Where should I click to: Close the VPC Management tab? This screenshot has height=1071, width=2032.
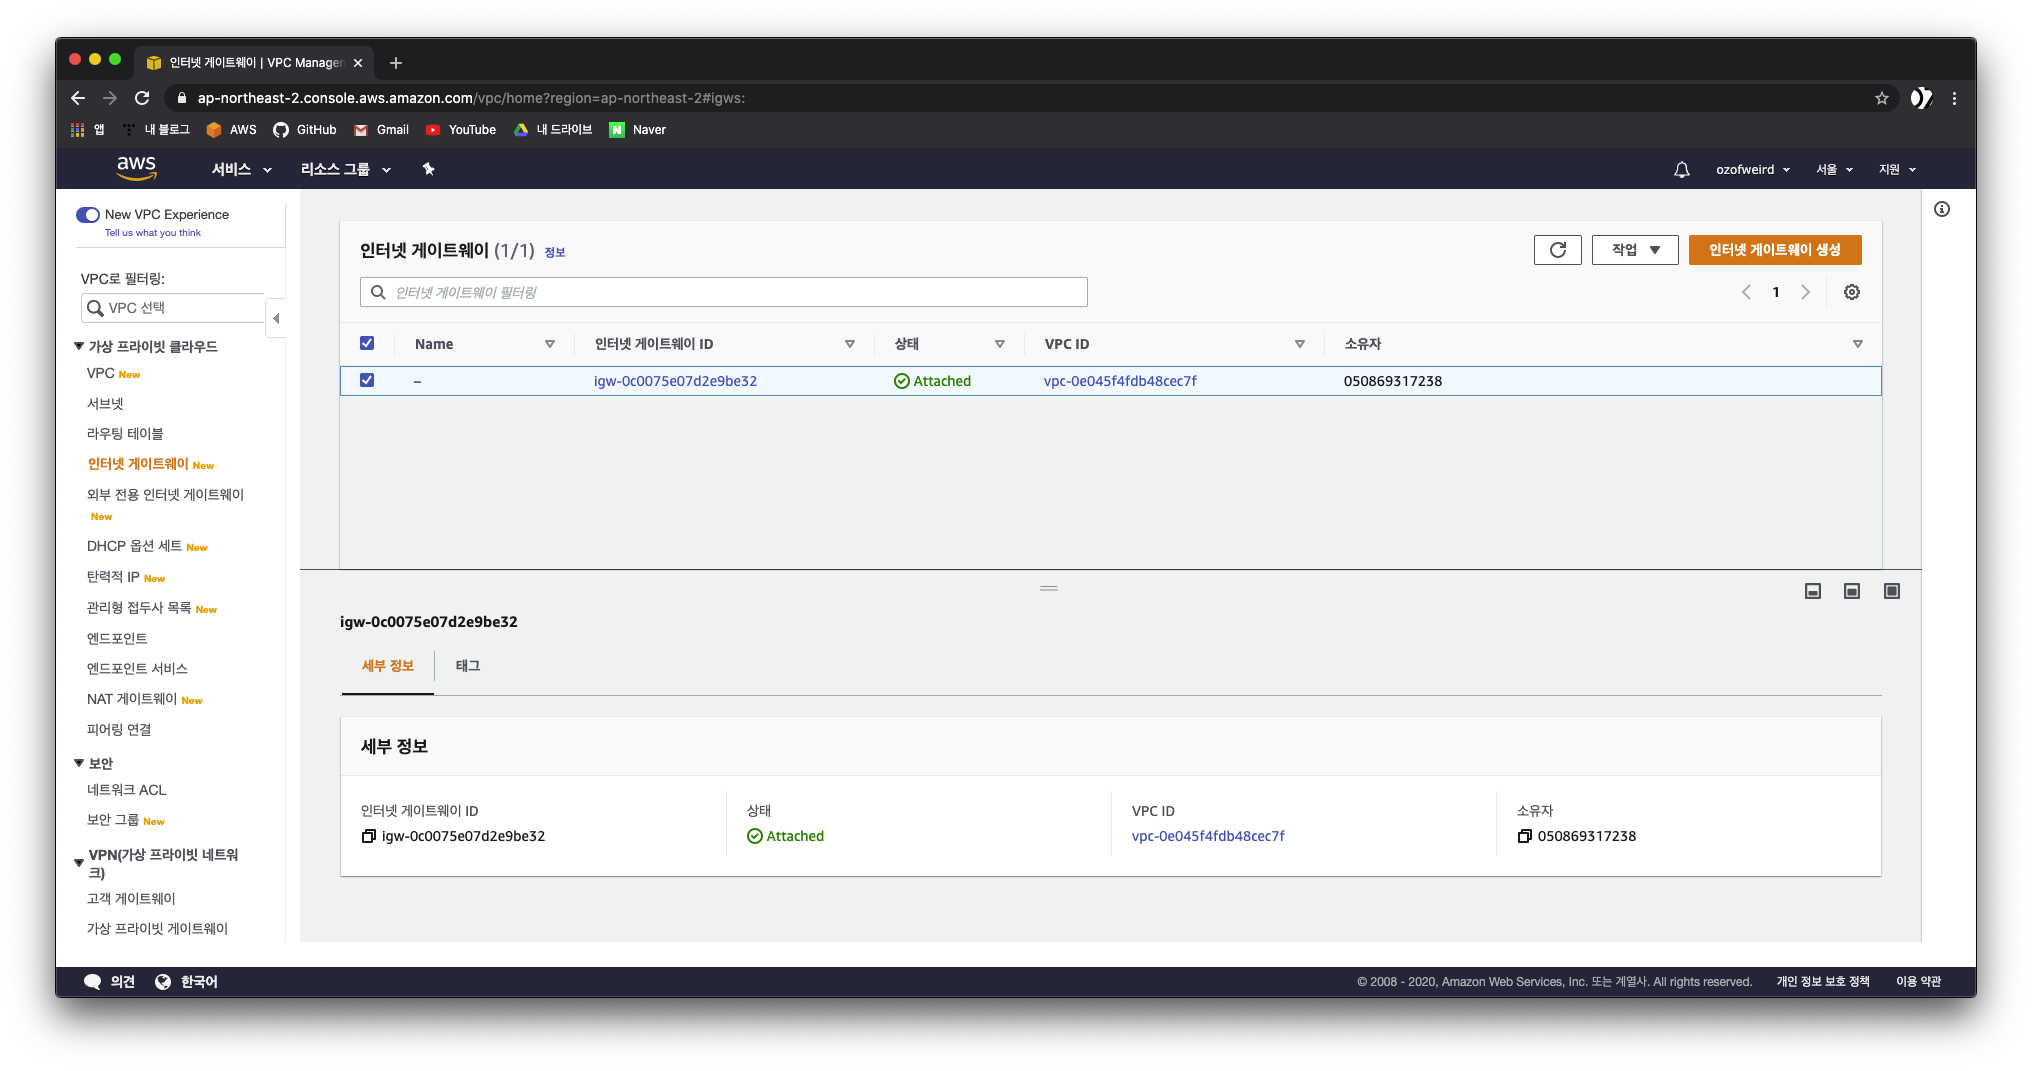click(358, 63)
